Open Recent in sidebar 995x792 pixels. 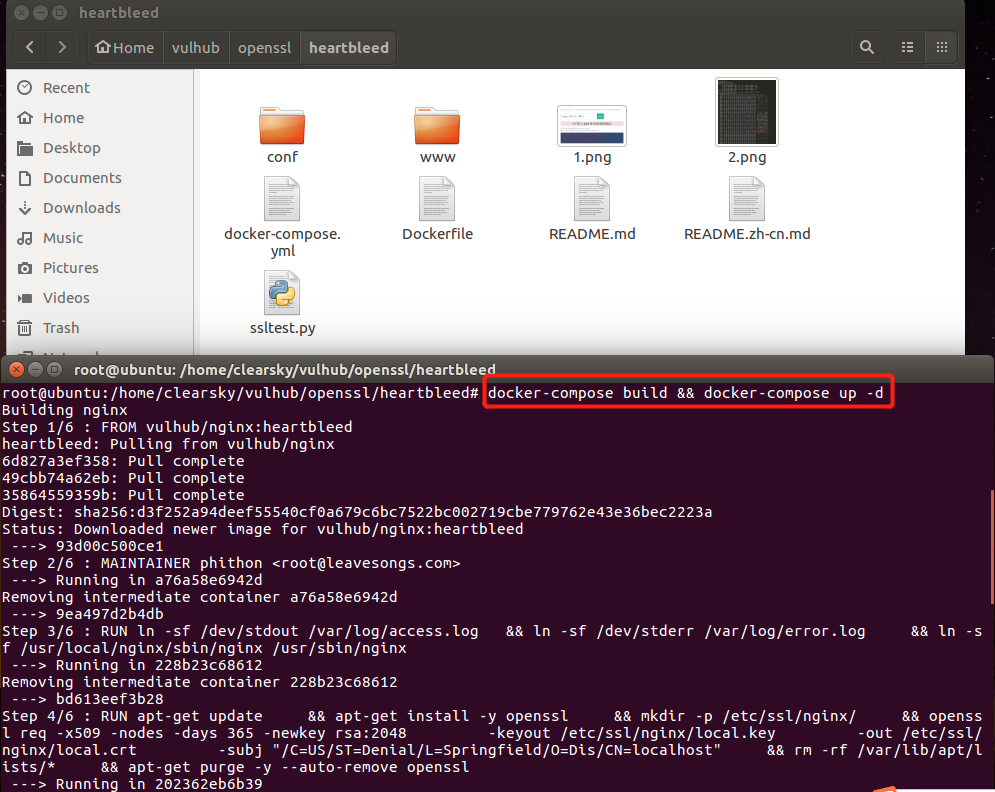(98, 88)
